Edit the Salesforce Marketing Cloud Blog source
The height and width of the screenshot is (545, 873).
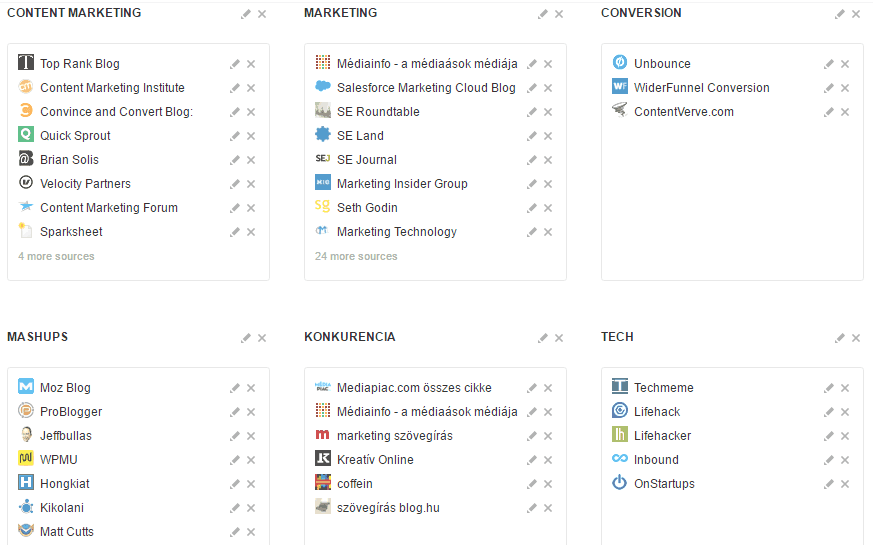tap(532, 88)
